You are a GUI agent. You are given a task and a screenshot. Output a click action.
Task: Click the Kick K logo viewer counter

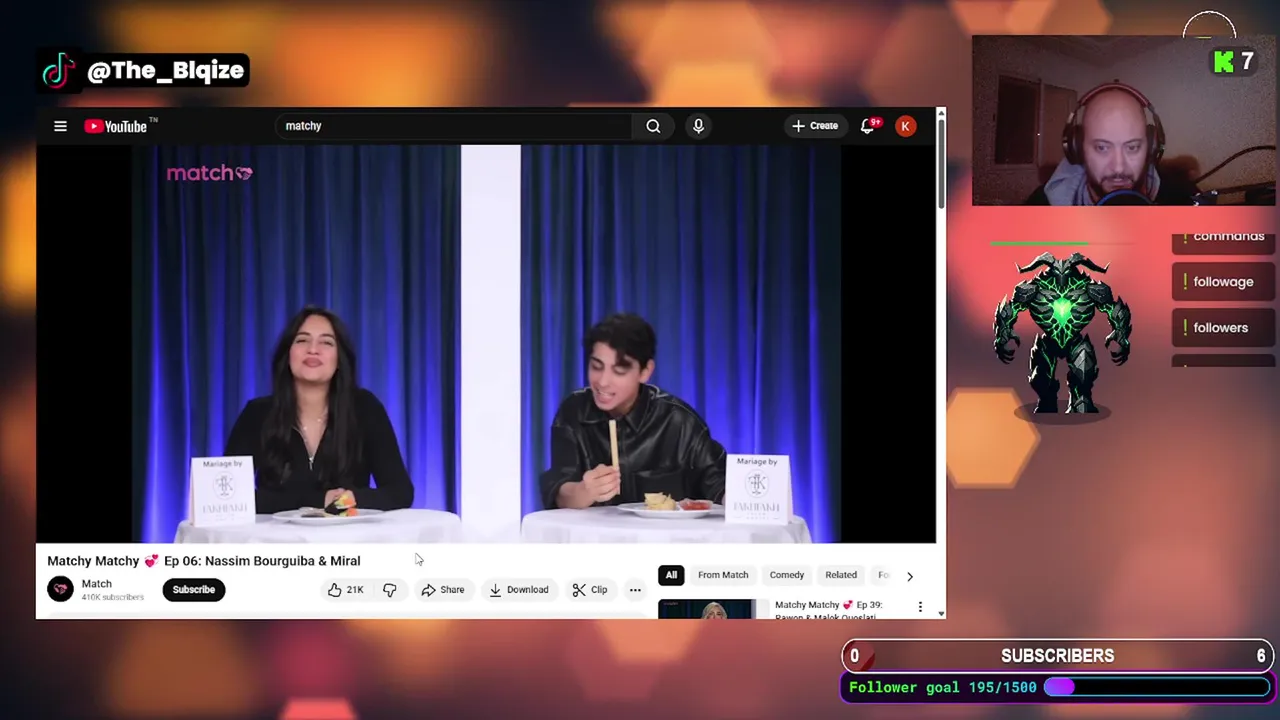pyautogui.click(x=1233, y=62)
